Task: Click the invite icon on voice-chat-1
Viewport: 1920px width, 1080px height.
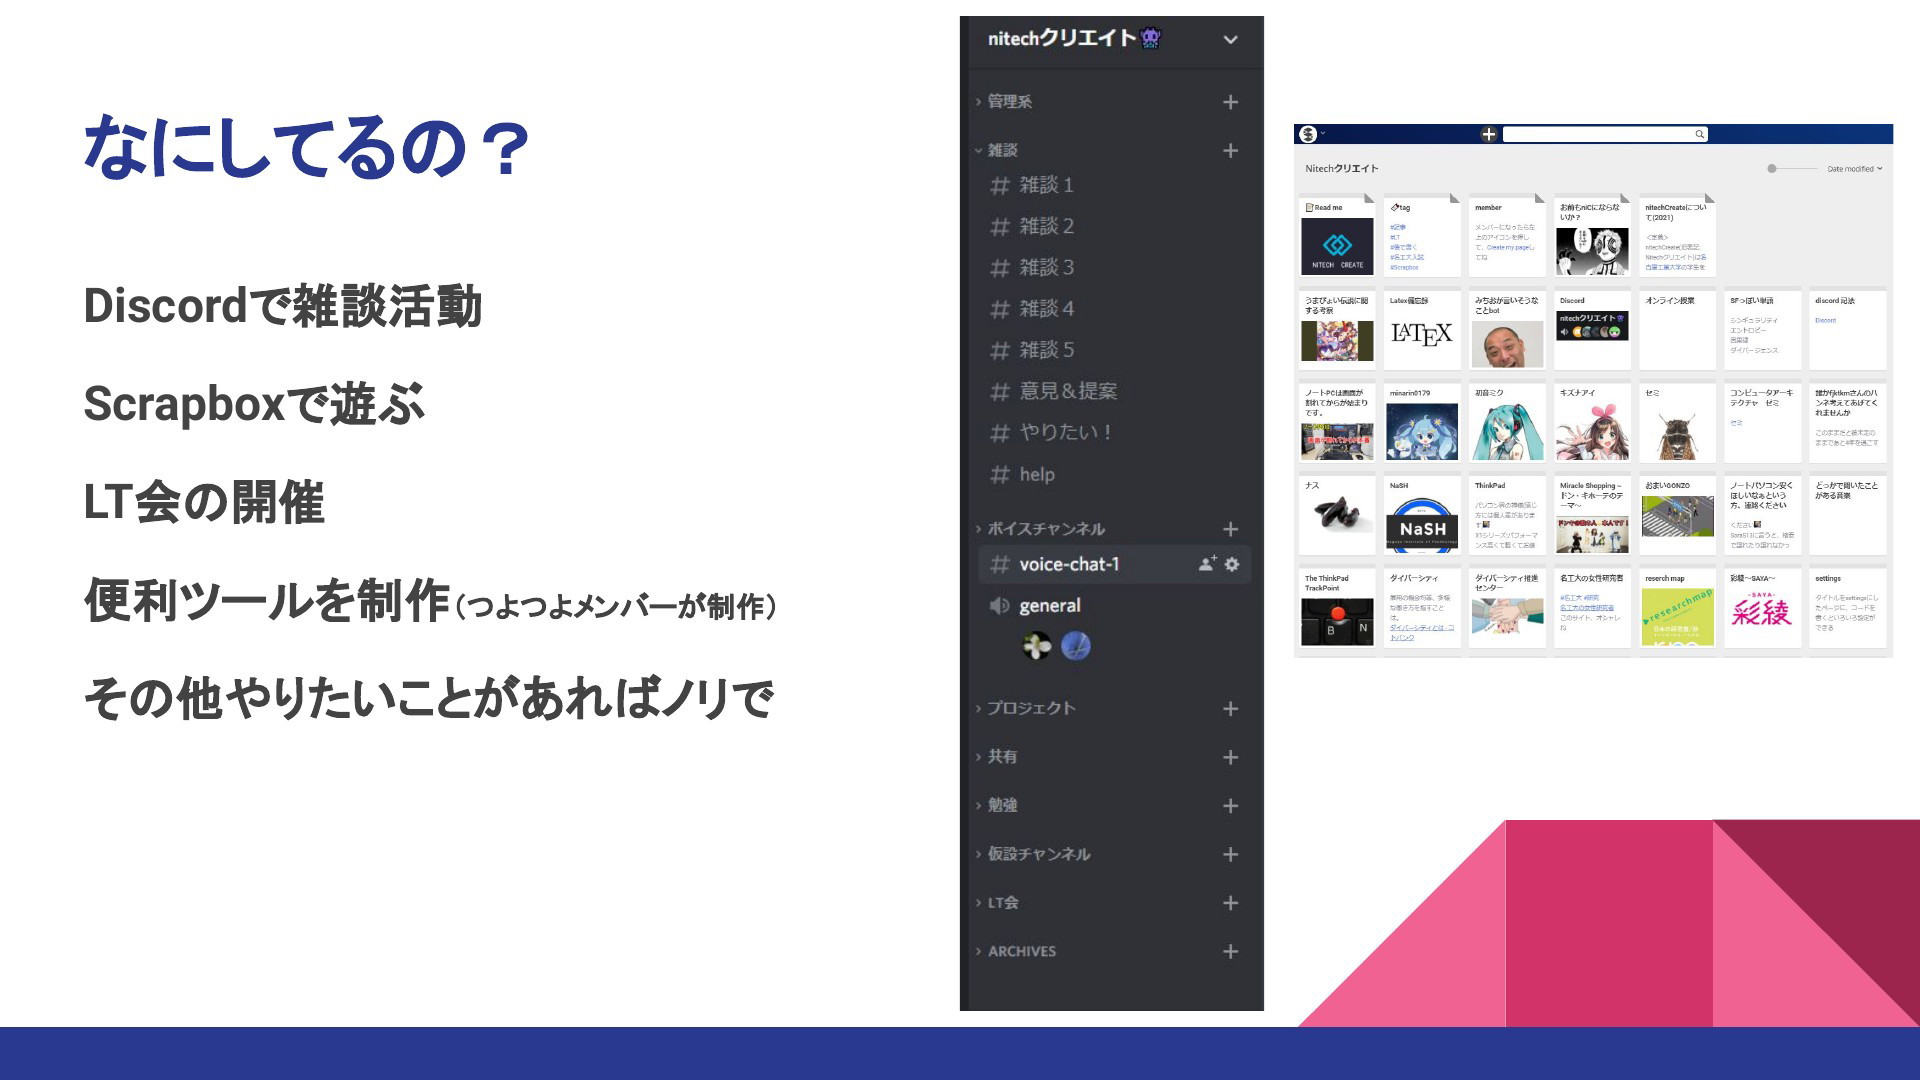Action: point(1207,564)
